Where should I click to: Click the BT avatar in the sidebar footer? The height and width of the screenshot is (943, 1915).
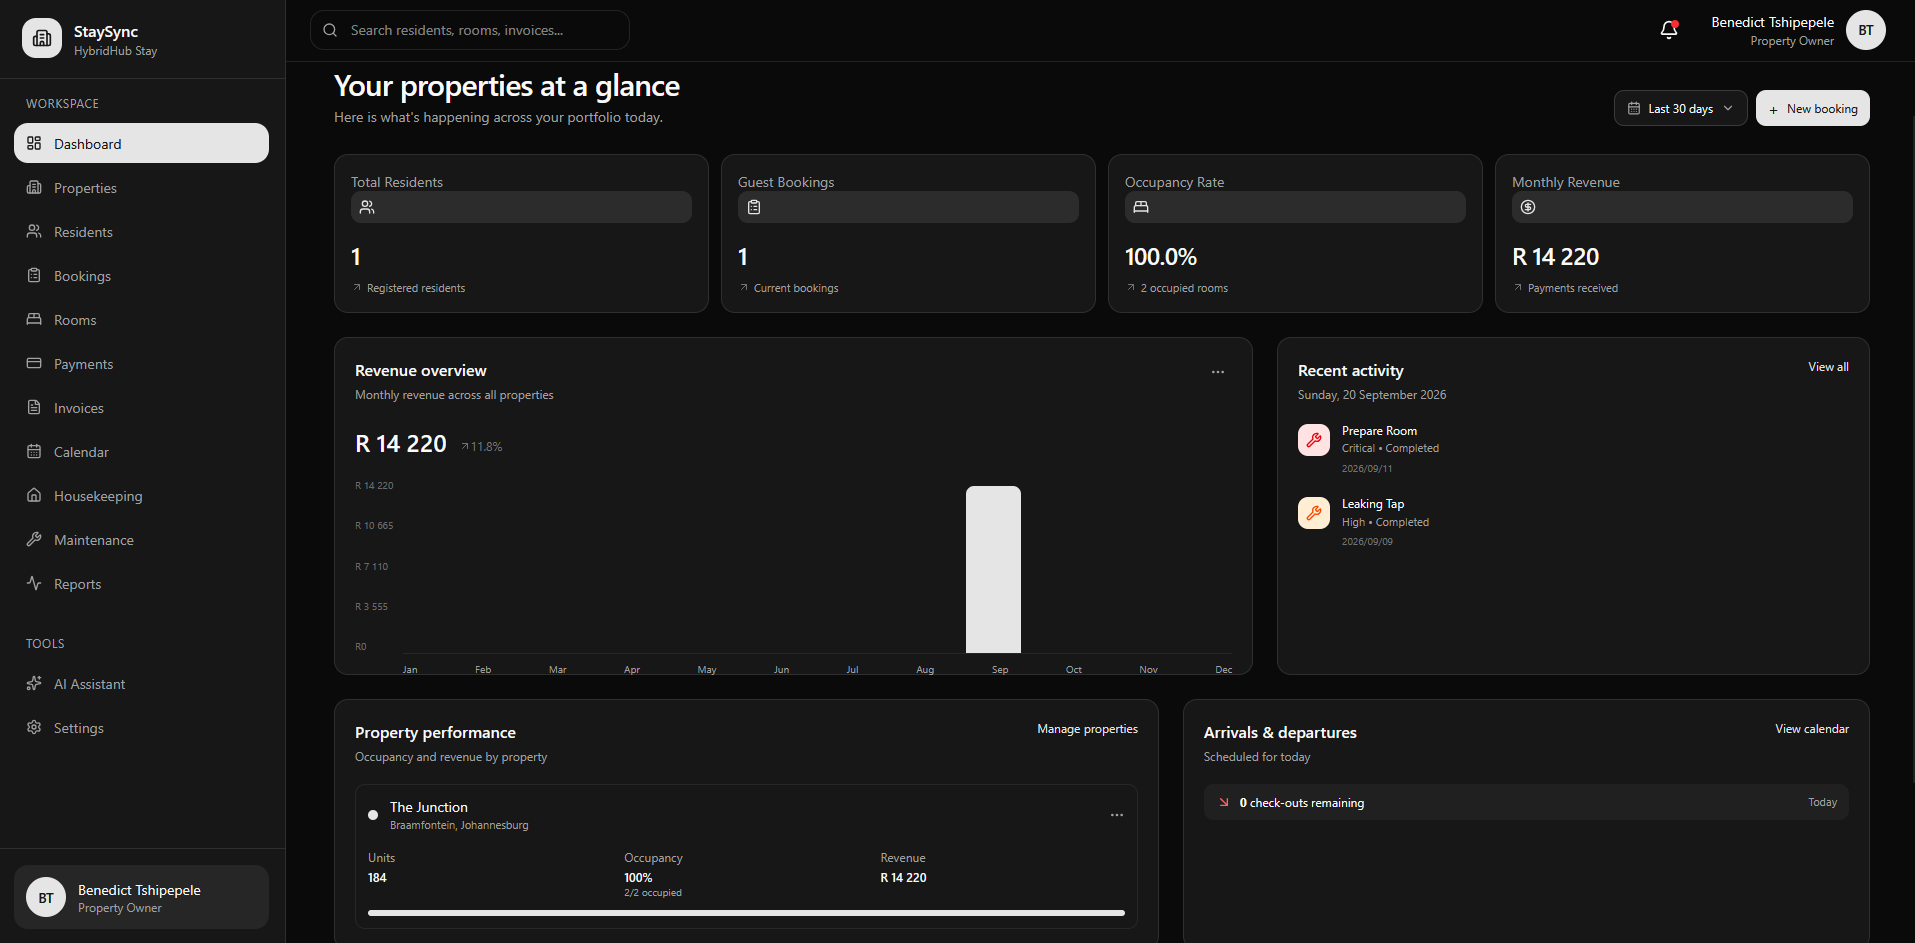coord(46,898)
